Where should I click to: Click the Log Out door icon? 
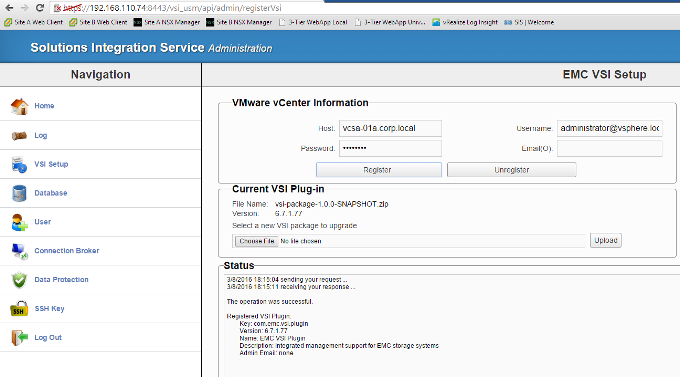click(x=20, y=338)
